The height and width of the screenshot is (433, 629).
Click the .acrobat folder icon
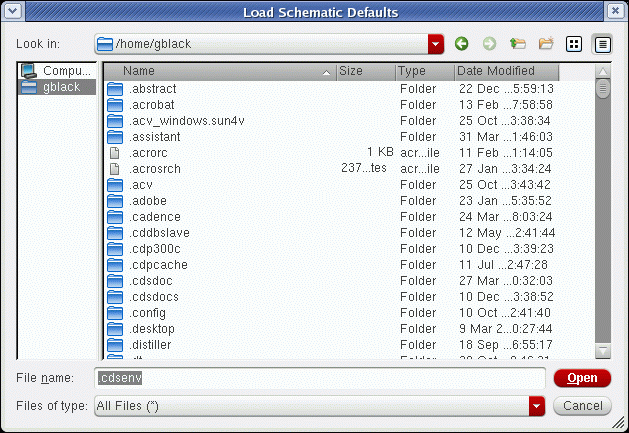click(x=115, y=105)
